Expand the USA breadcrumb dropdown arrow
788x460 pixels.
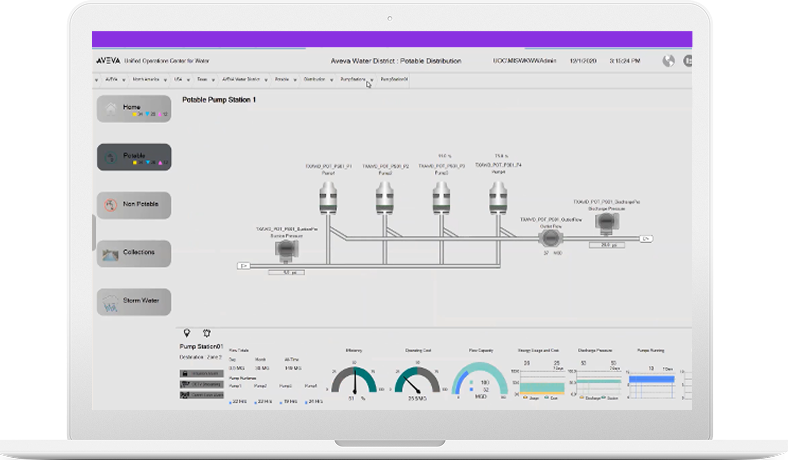point(188,80)
